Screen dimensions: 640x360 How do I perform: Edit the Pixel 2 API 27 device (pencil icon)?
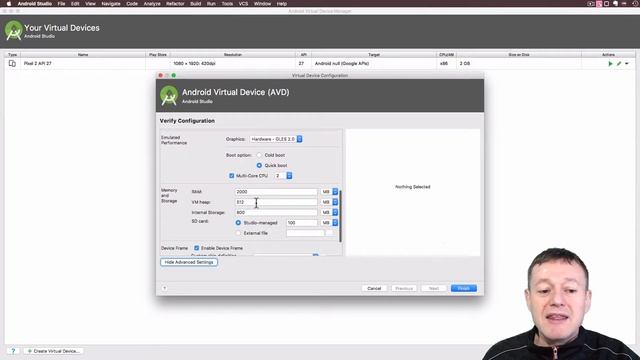pyautogui.click(x=619, y=64)
